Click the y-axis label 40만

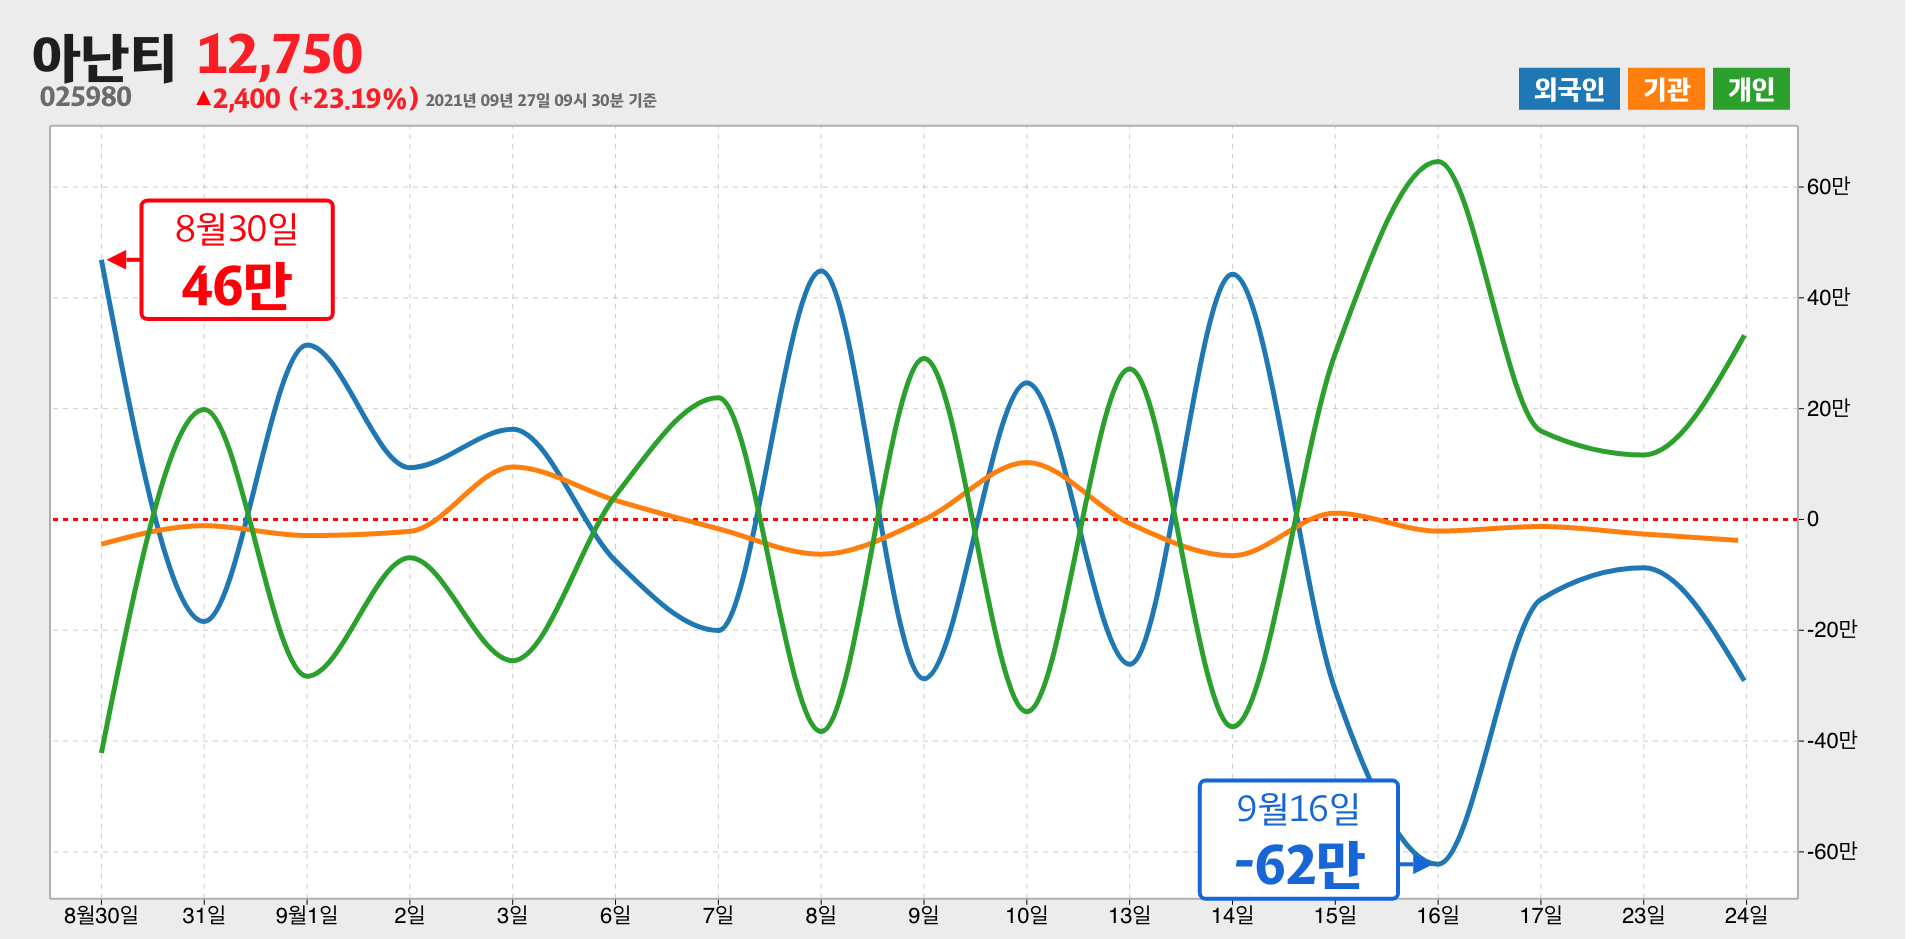(x=1828, y=298)
